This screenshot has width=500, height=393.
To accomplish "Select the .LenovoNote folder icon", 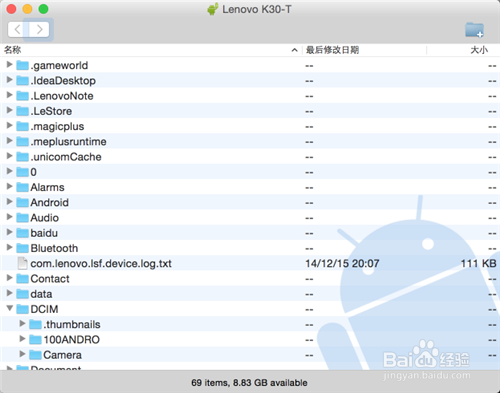I will (x=23, y=96).
